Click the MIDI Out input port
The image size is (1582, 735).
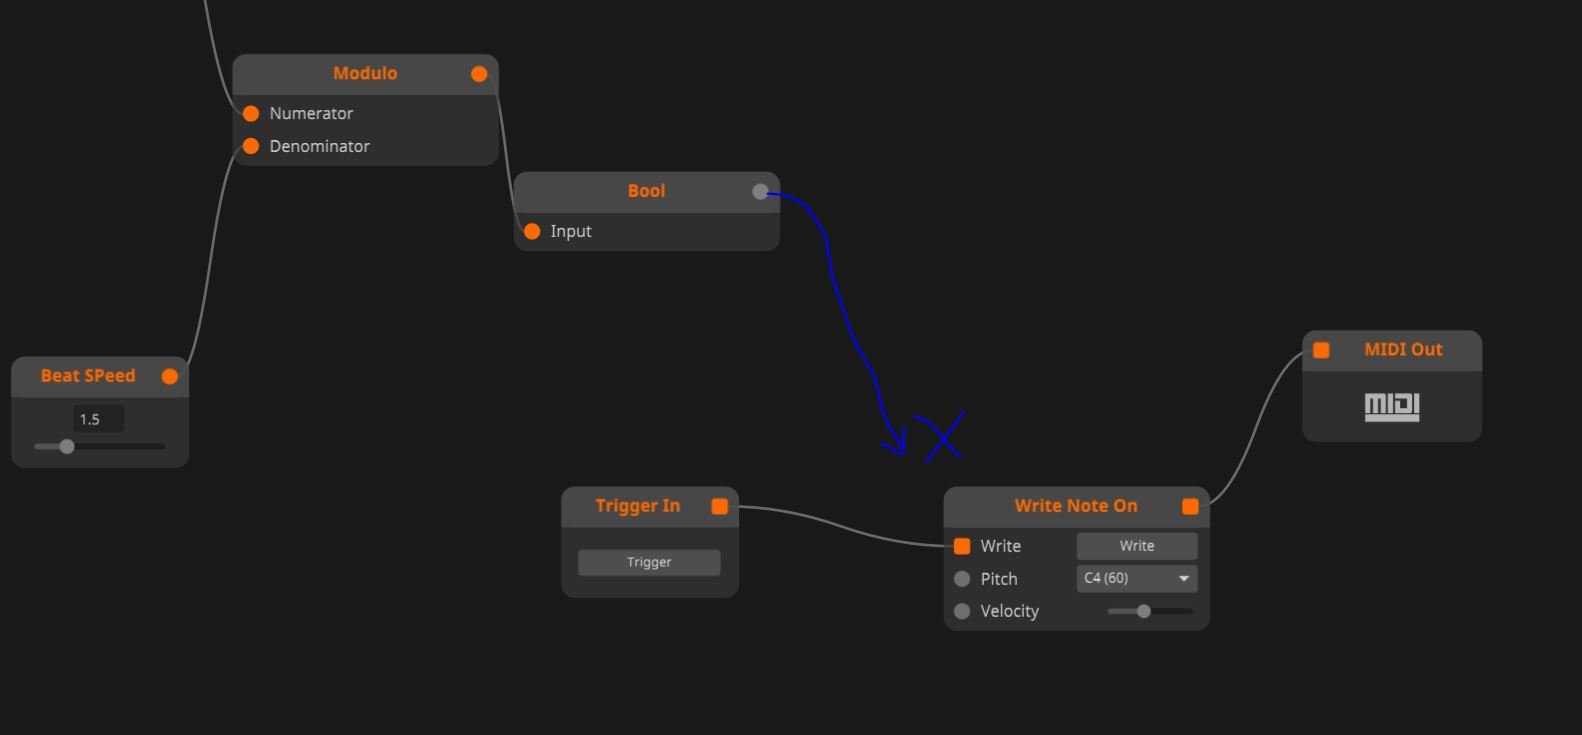(x=1321, y=350)
